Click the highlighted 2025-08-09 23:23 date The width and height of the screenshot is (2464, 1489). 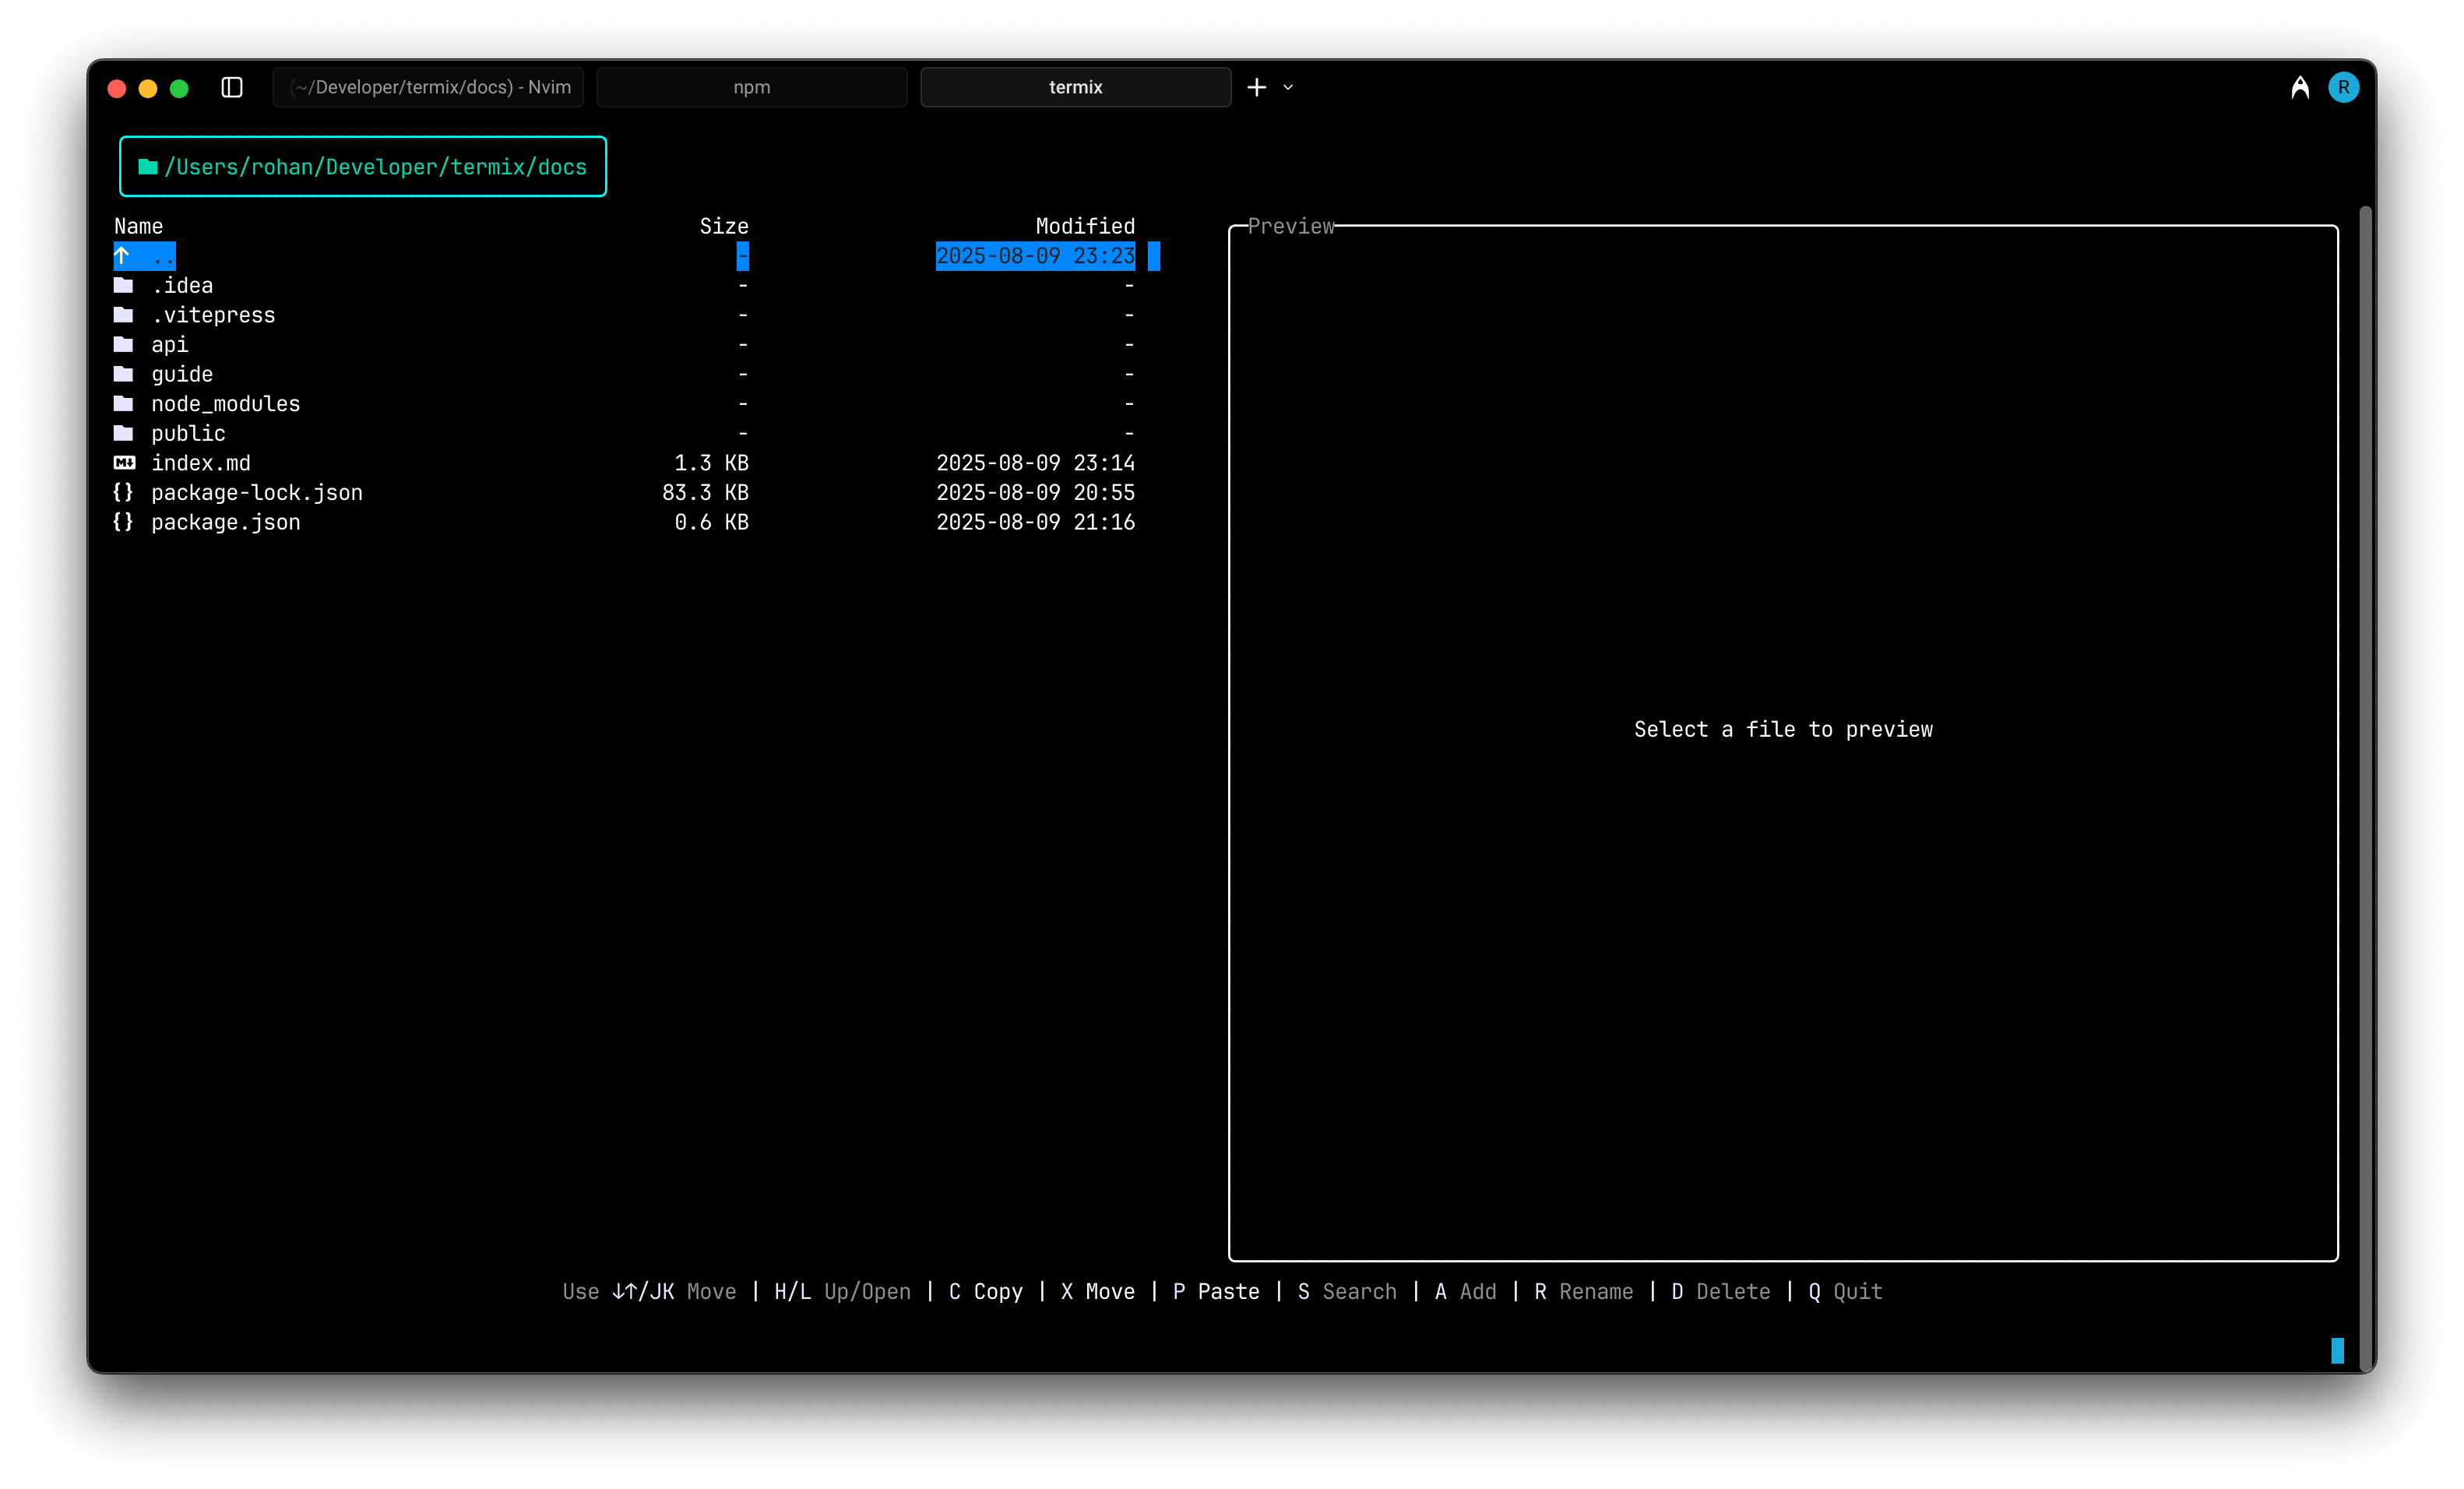tap(1035, 256)
